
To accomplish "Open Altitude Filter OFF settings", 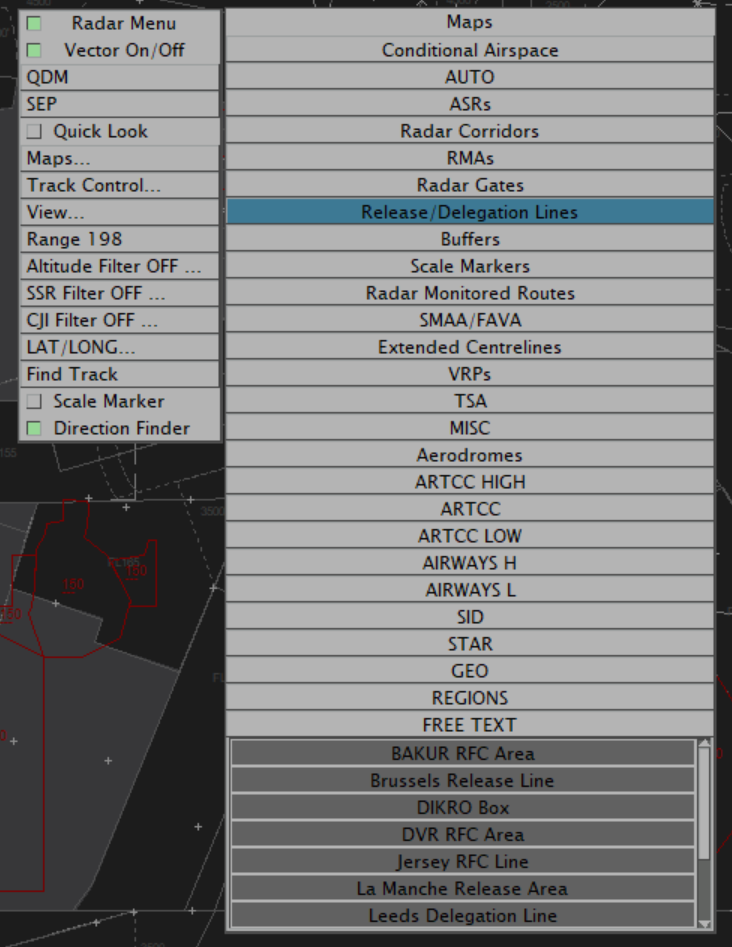I will [x=119, y=266].
